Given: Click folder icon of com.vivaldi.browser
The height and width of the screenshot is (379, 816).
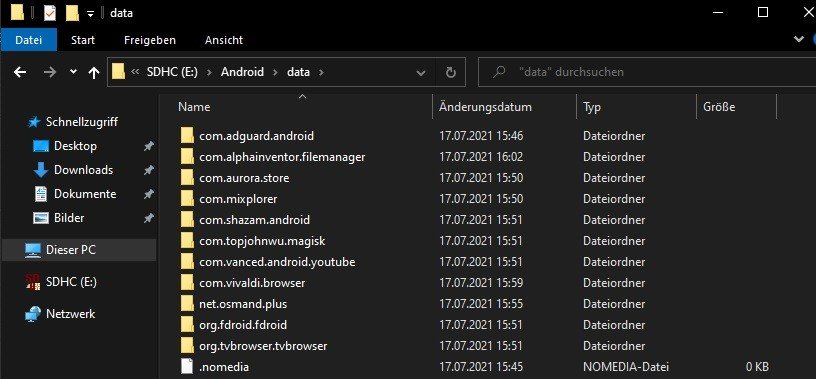Looking at the screenshot, I should [x=187, y=283].
